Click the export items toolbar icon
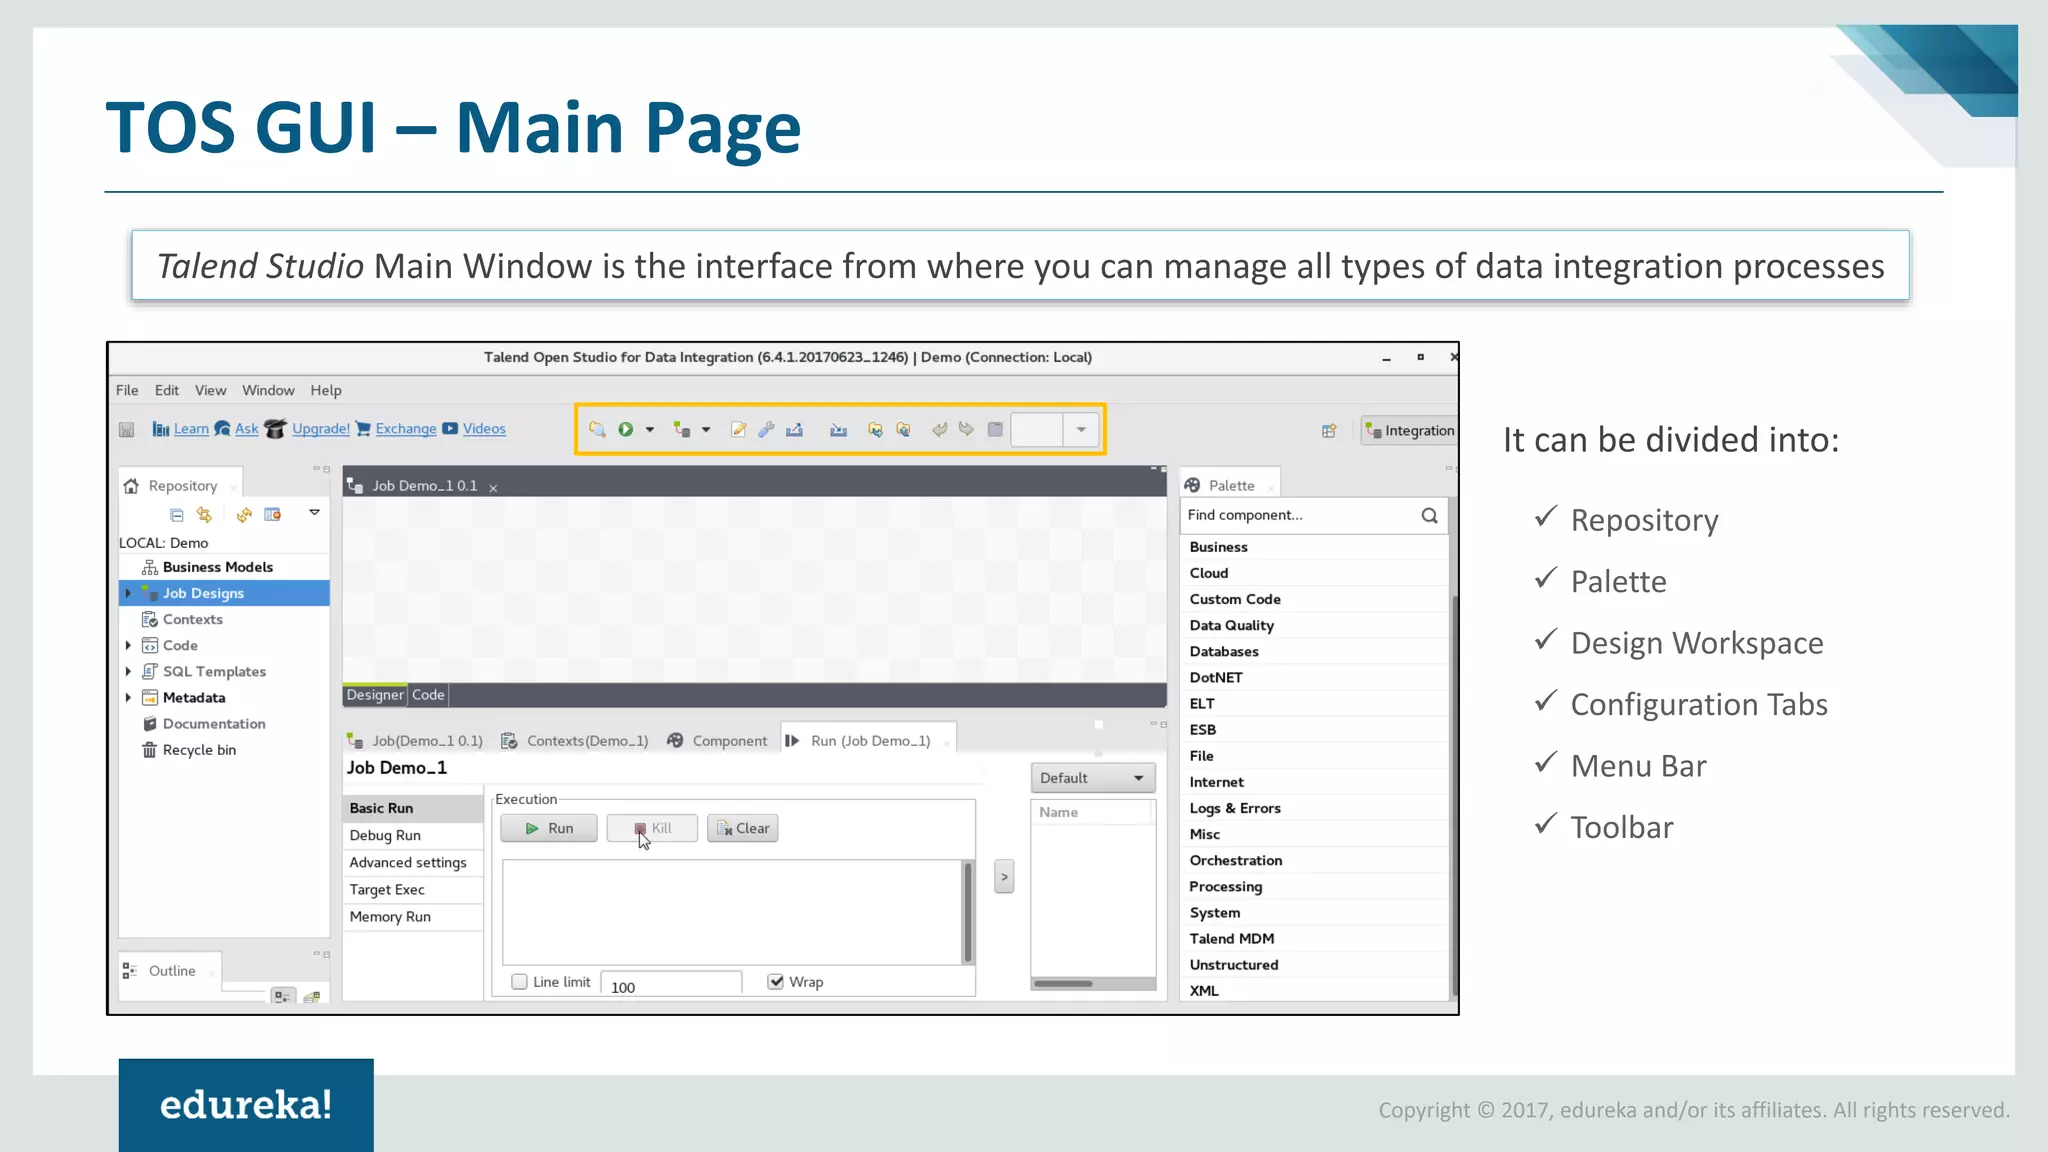Screen dimensions: 2048x1152 tap(795, 429)
